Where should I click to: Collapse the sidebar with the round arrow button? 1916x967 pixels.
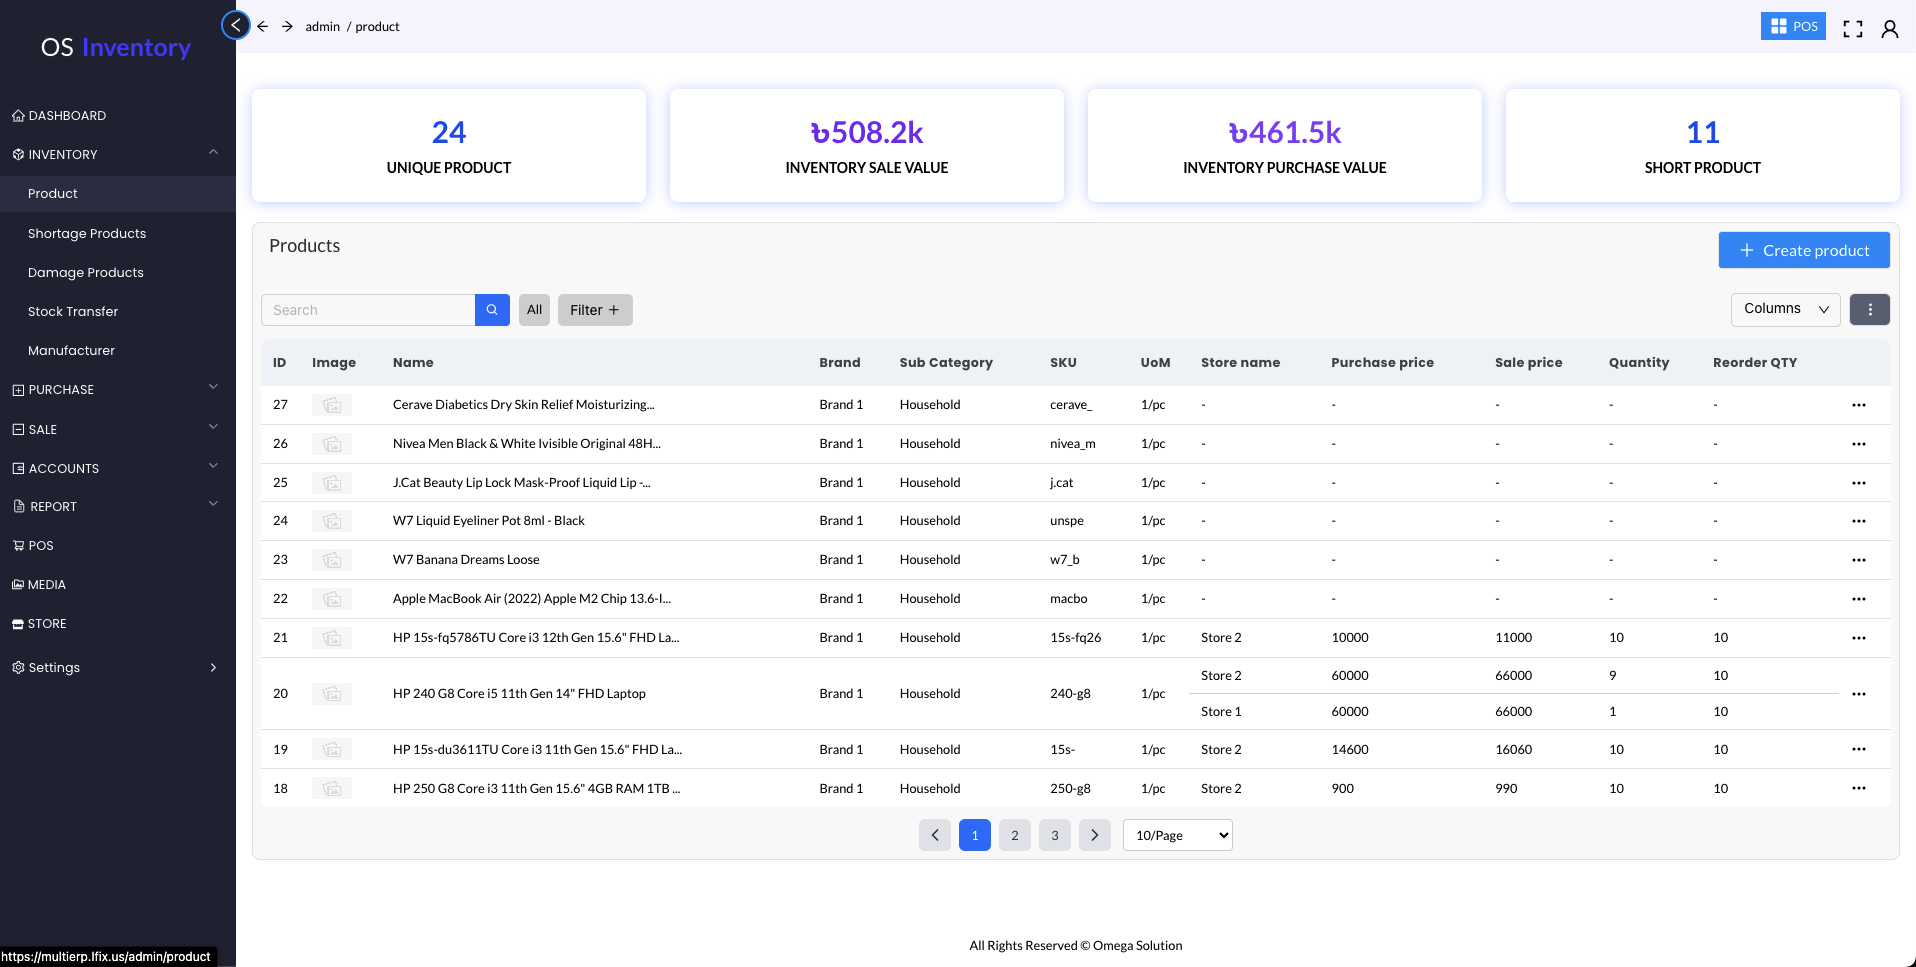pyautogui.click(x=235, y=25)
